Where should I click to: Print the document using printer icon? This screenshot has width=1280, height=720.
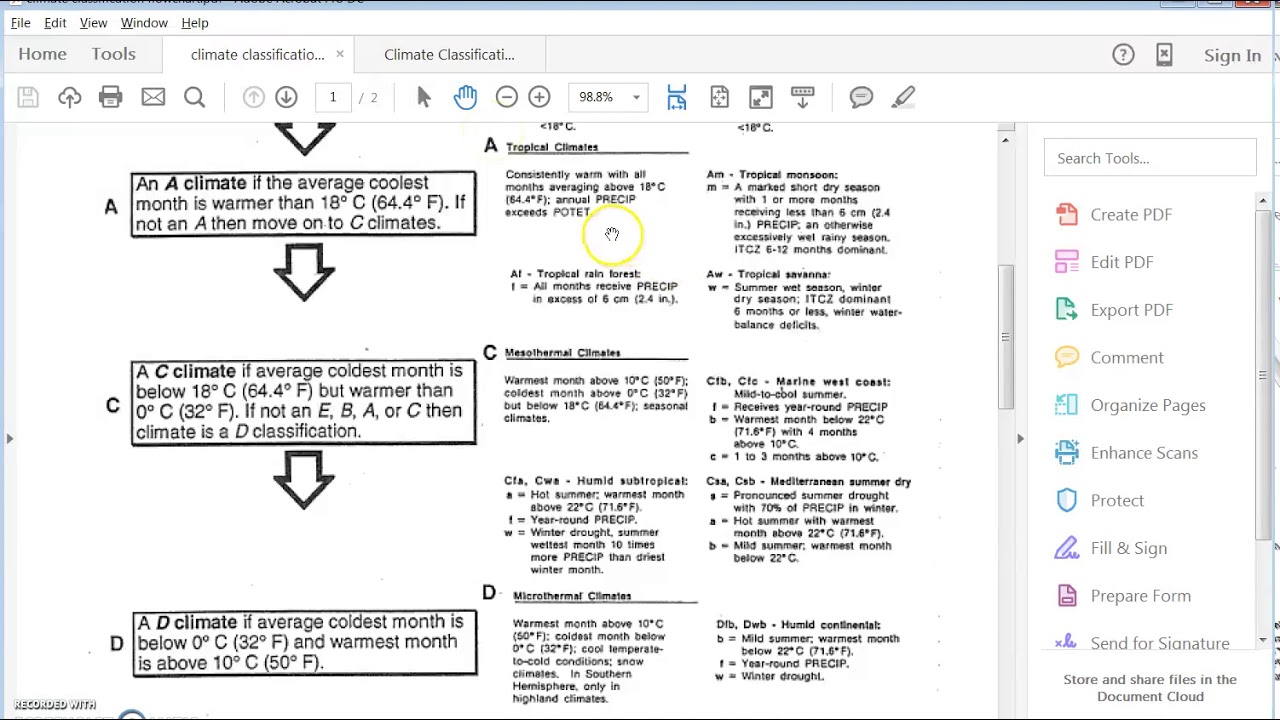click(x=111, y=97)
